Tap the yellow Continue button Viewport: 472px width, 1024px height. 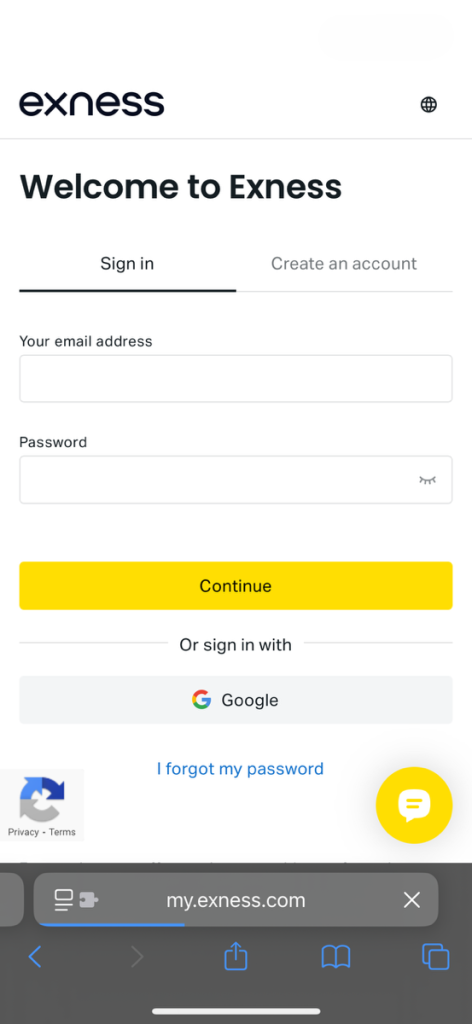point(236,586)
